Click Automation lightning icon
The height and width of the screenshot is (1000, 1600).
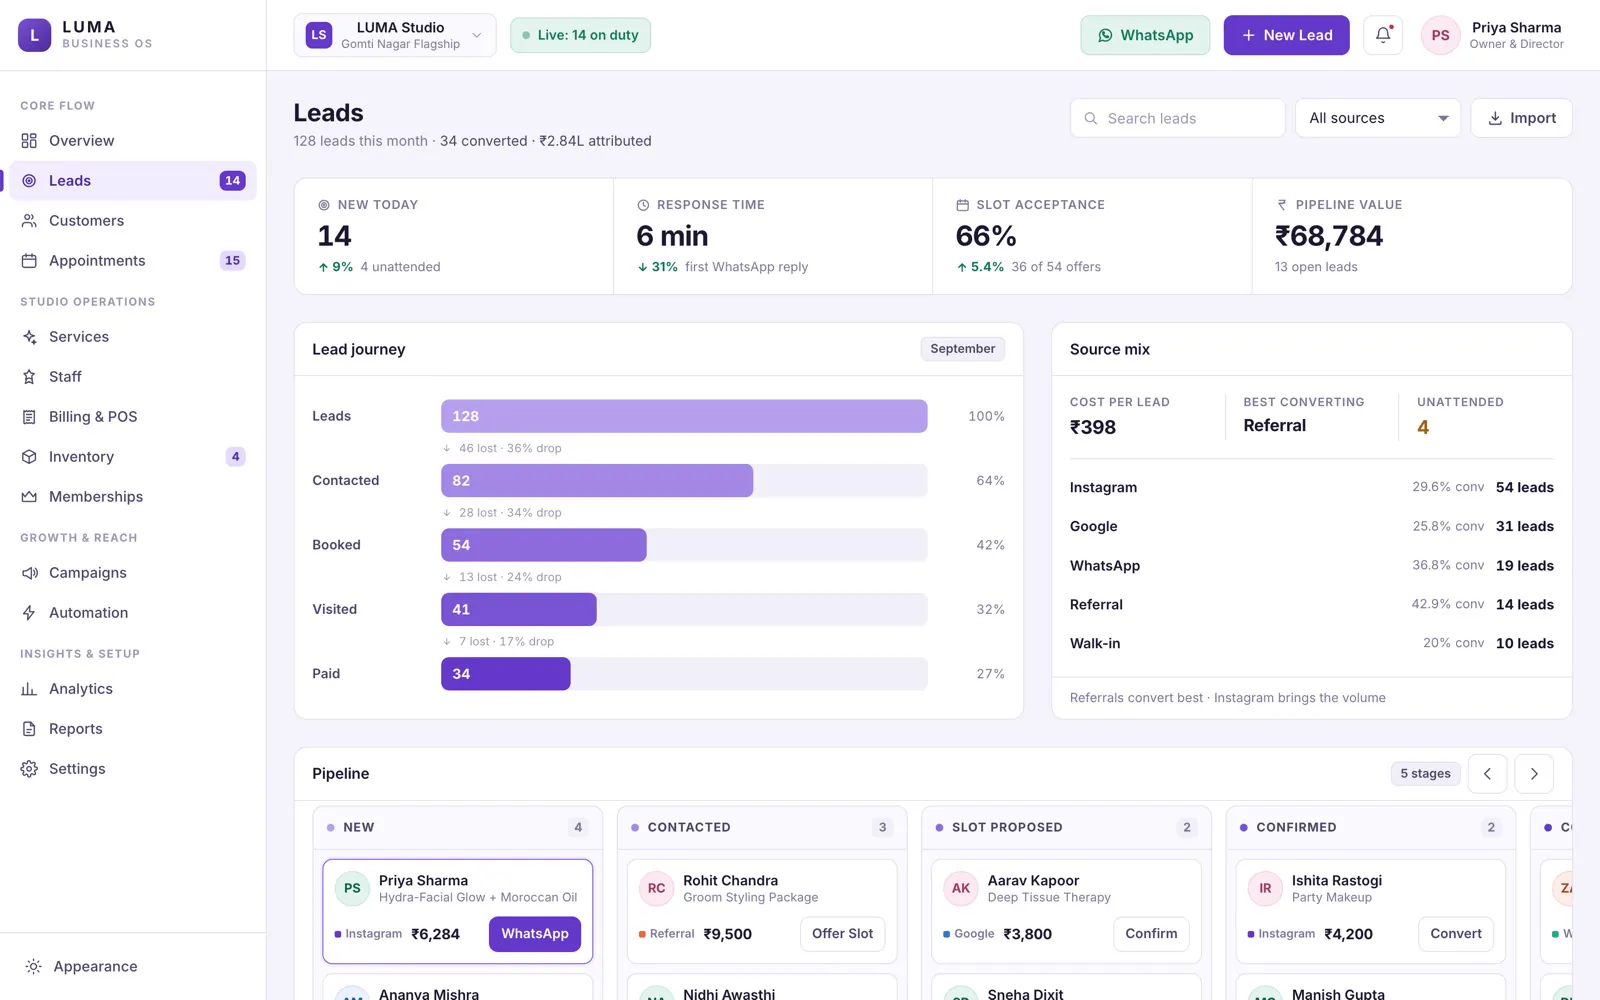pyautogui.click(x=29, y=613)
